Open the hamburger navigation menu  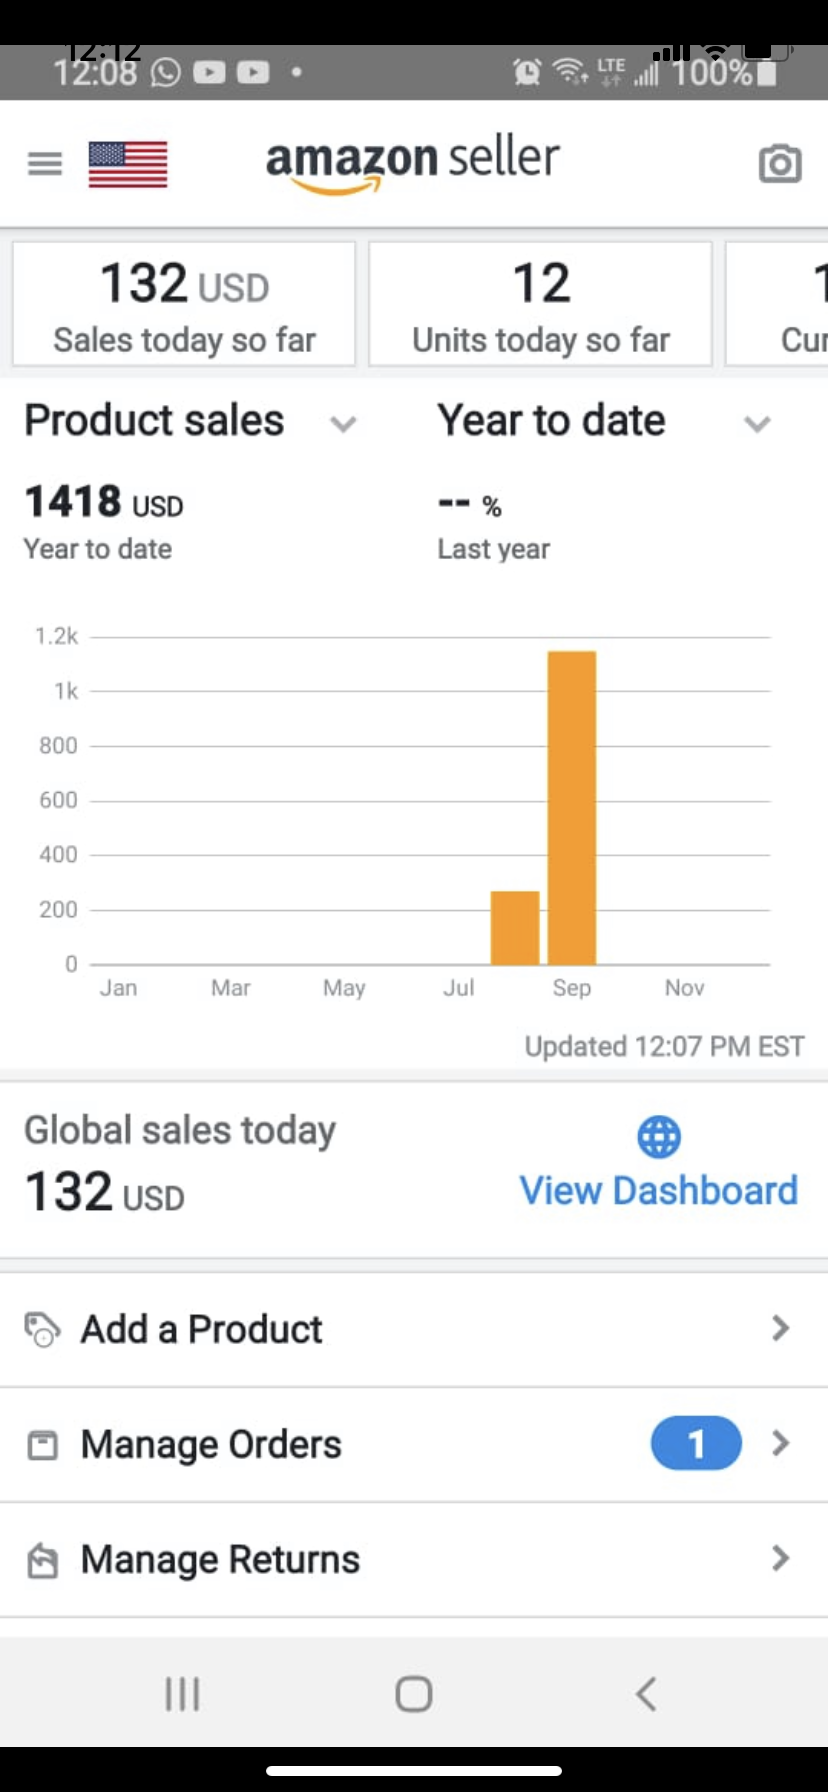coord(45,163)
